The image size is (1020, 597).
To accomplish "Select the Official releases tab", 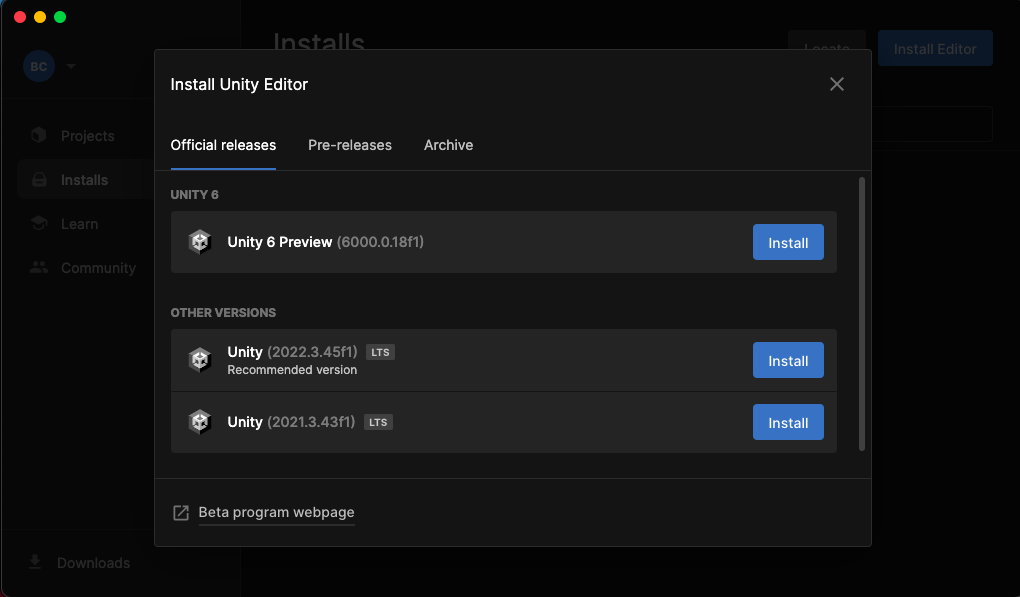I will [223, 145].
